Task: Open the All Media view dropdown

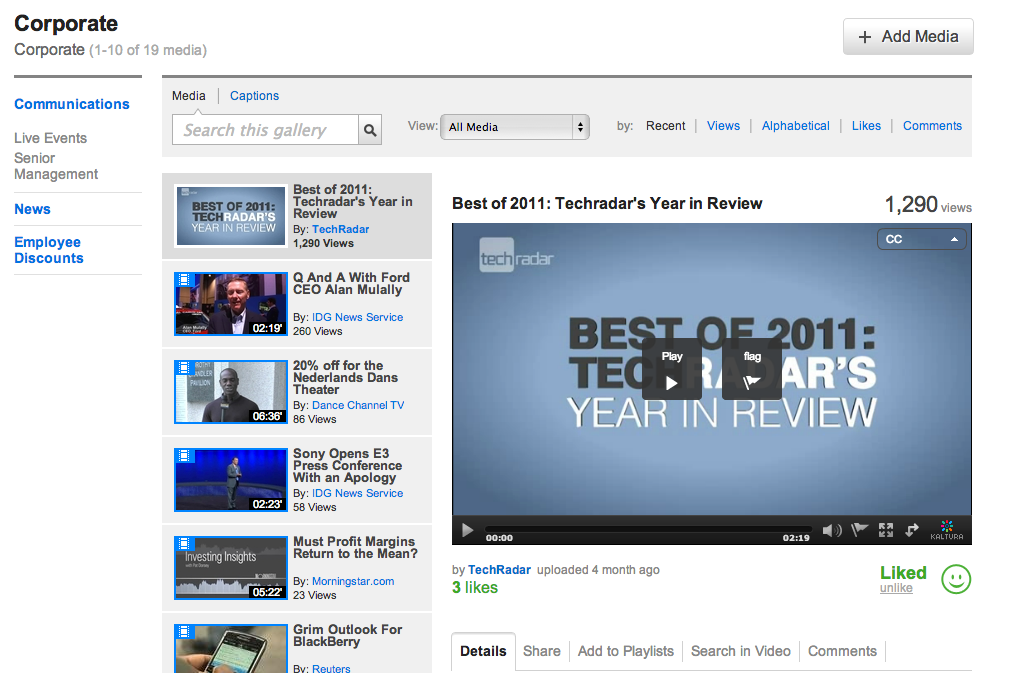Action: [x=515, y=127]
